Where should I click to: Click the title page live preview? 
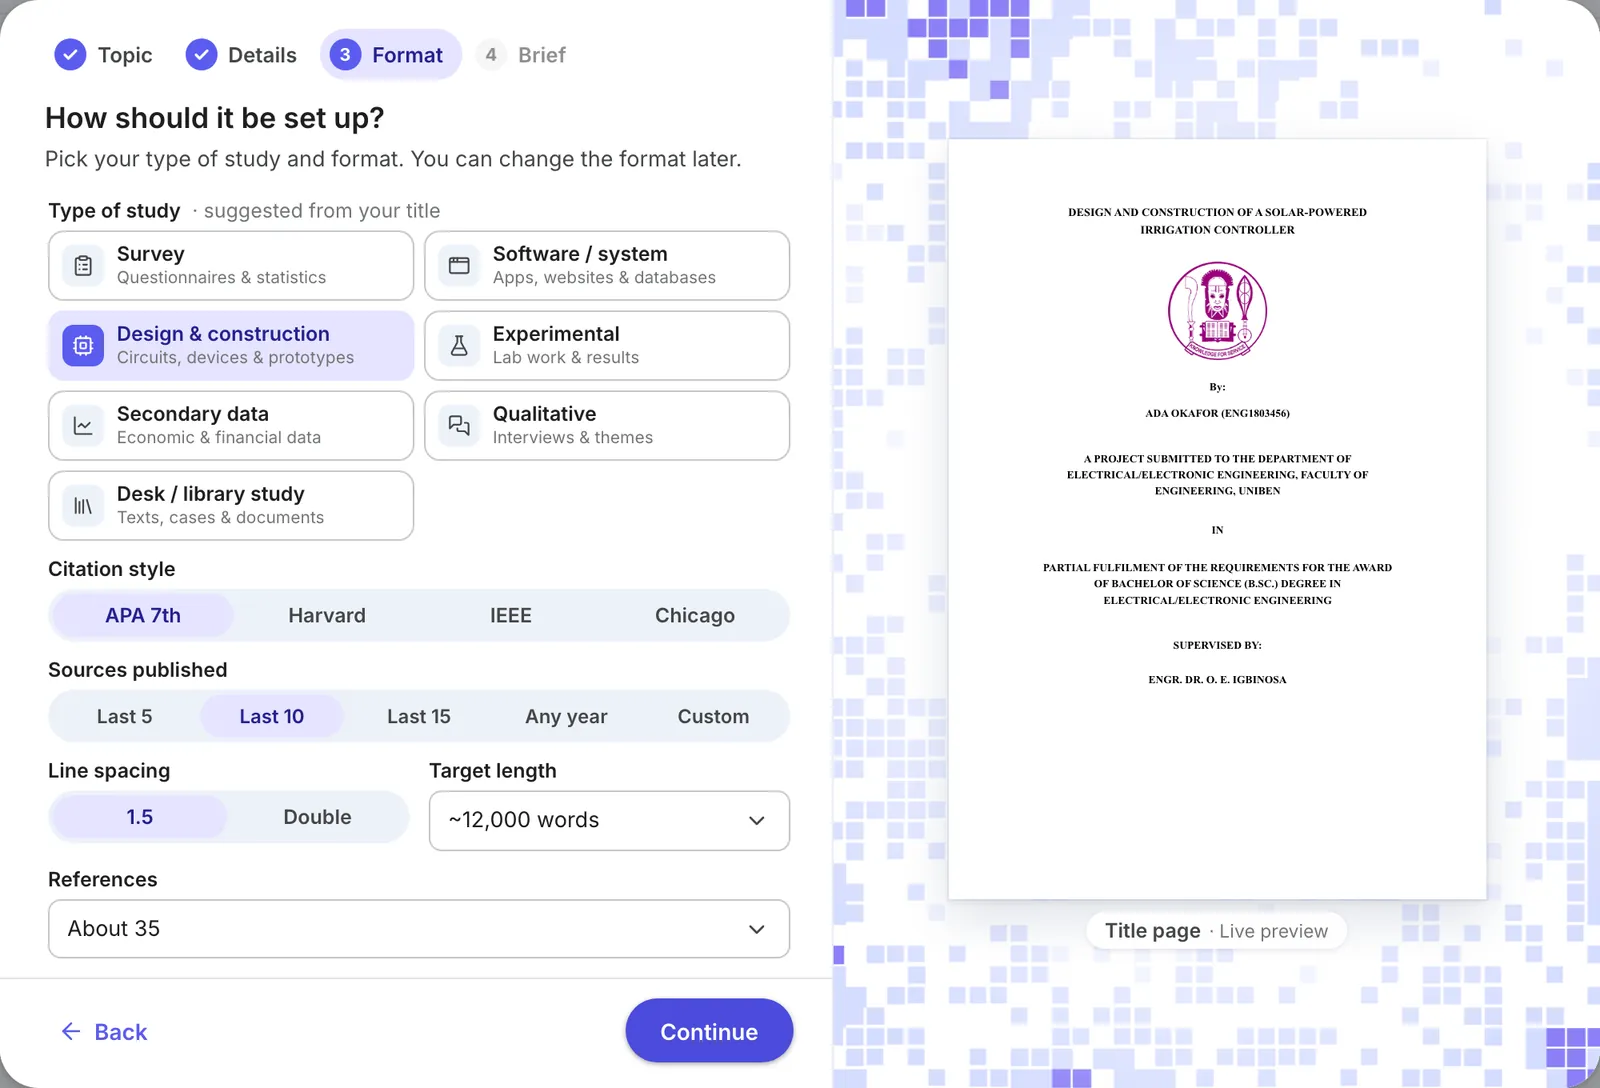[x=1217, y=519]
